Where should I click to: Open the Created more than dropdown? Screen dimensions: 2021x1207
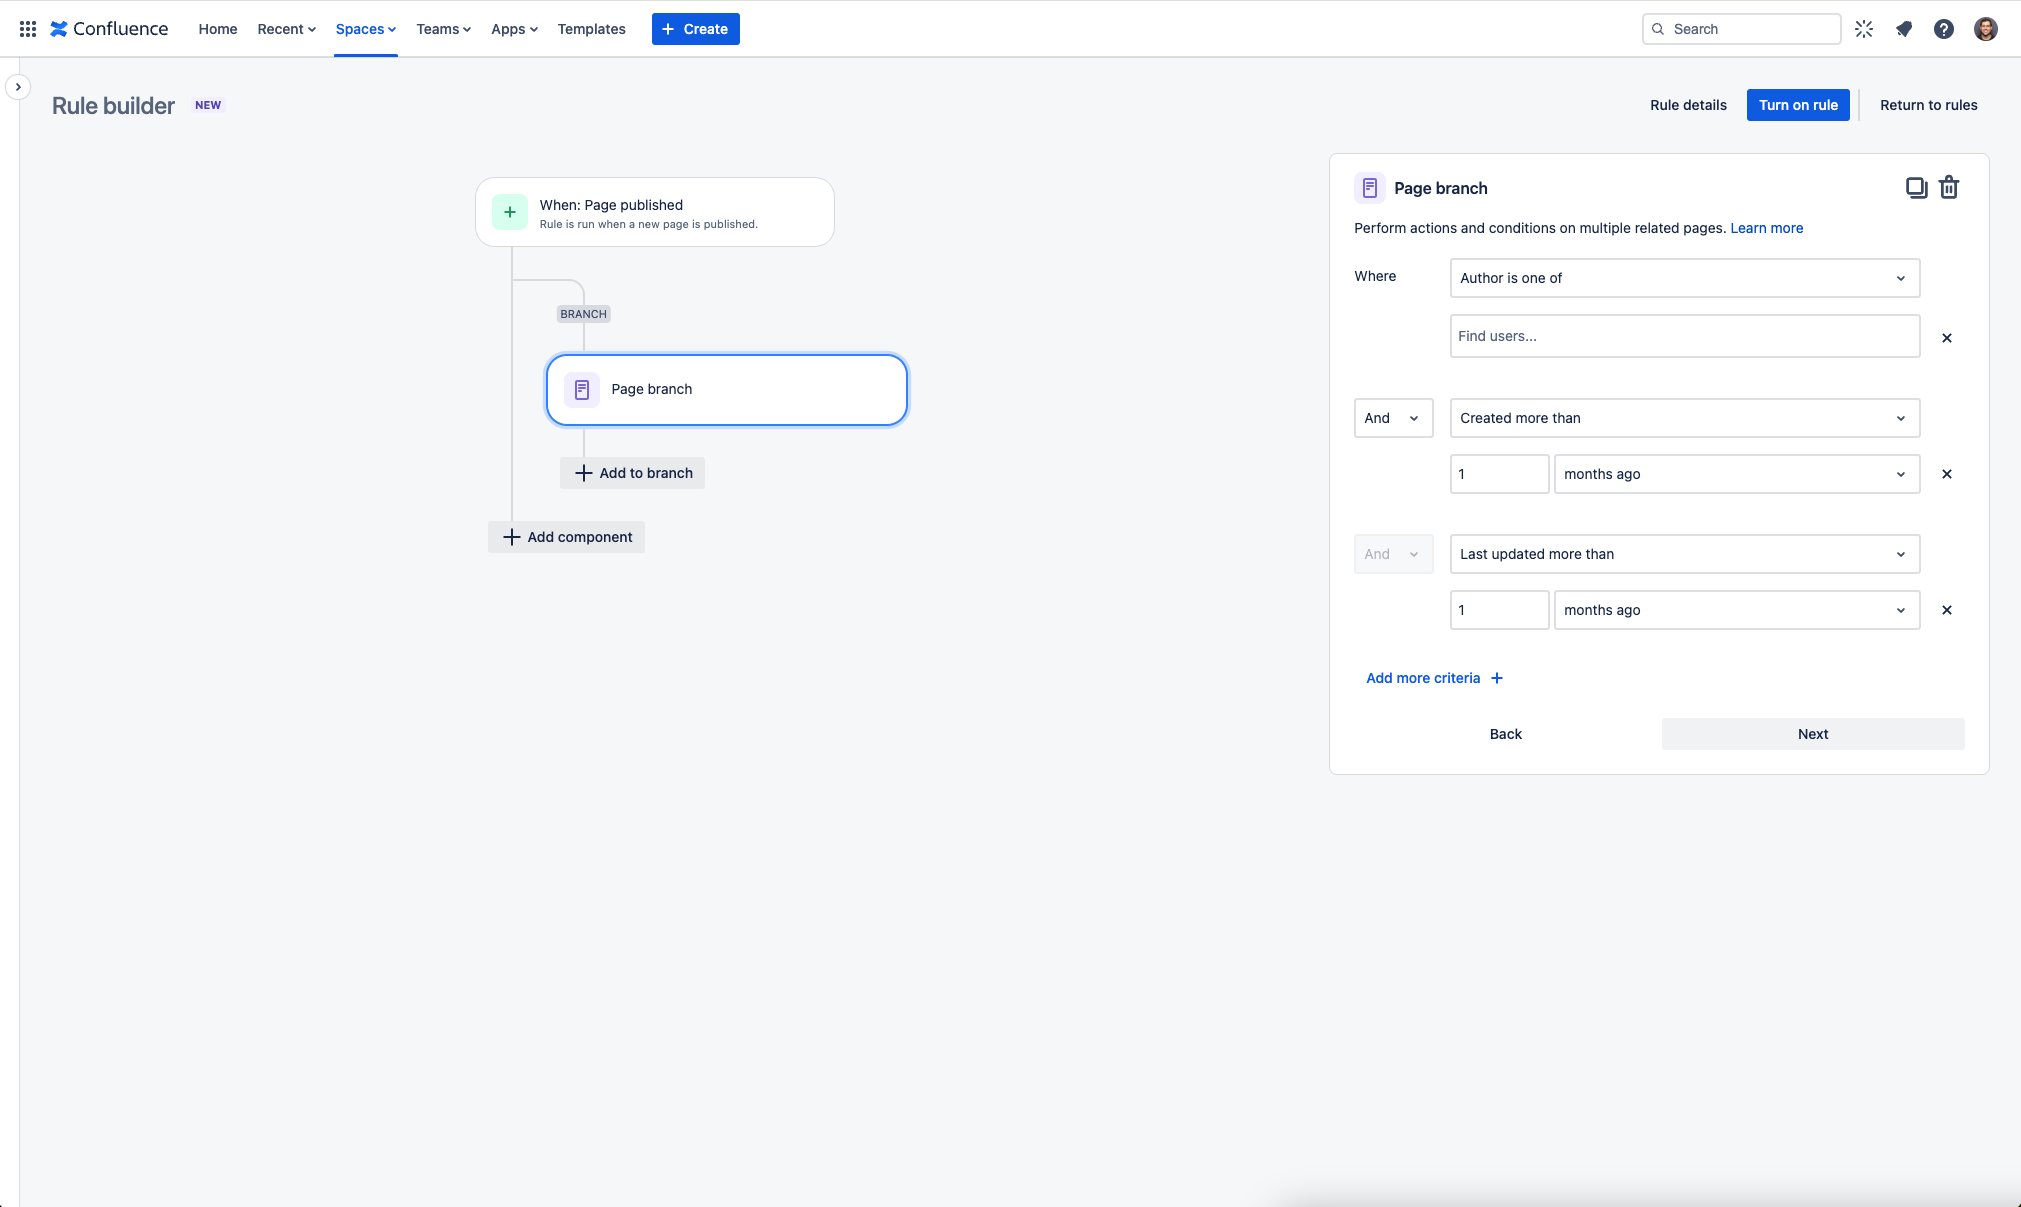click(x=1685, y=418)
